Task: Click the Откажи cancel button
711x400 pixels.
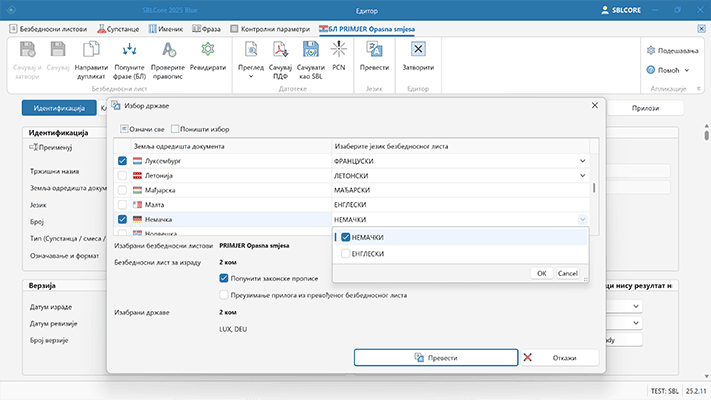Action: coord(560,357)
